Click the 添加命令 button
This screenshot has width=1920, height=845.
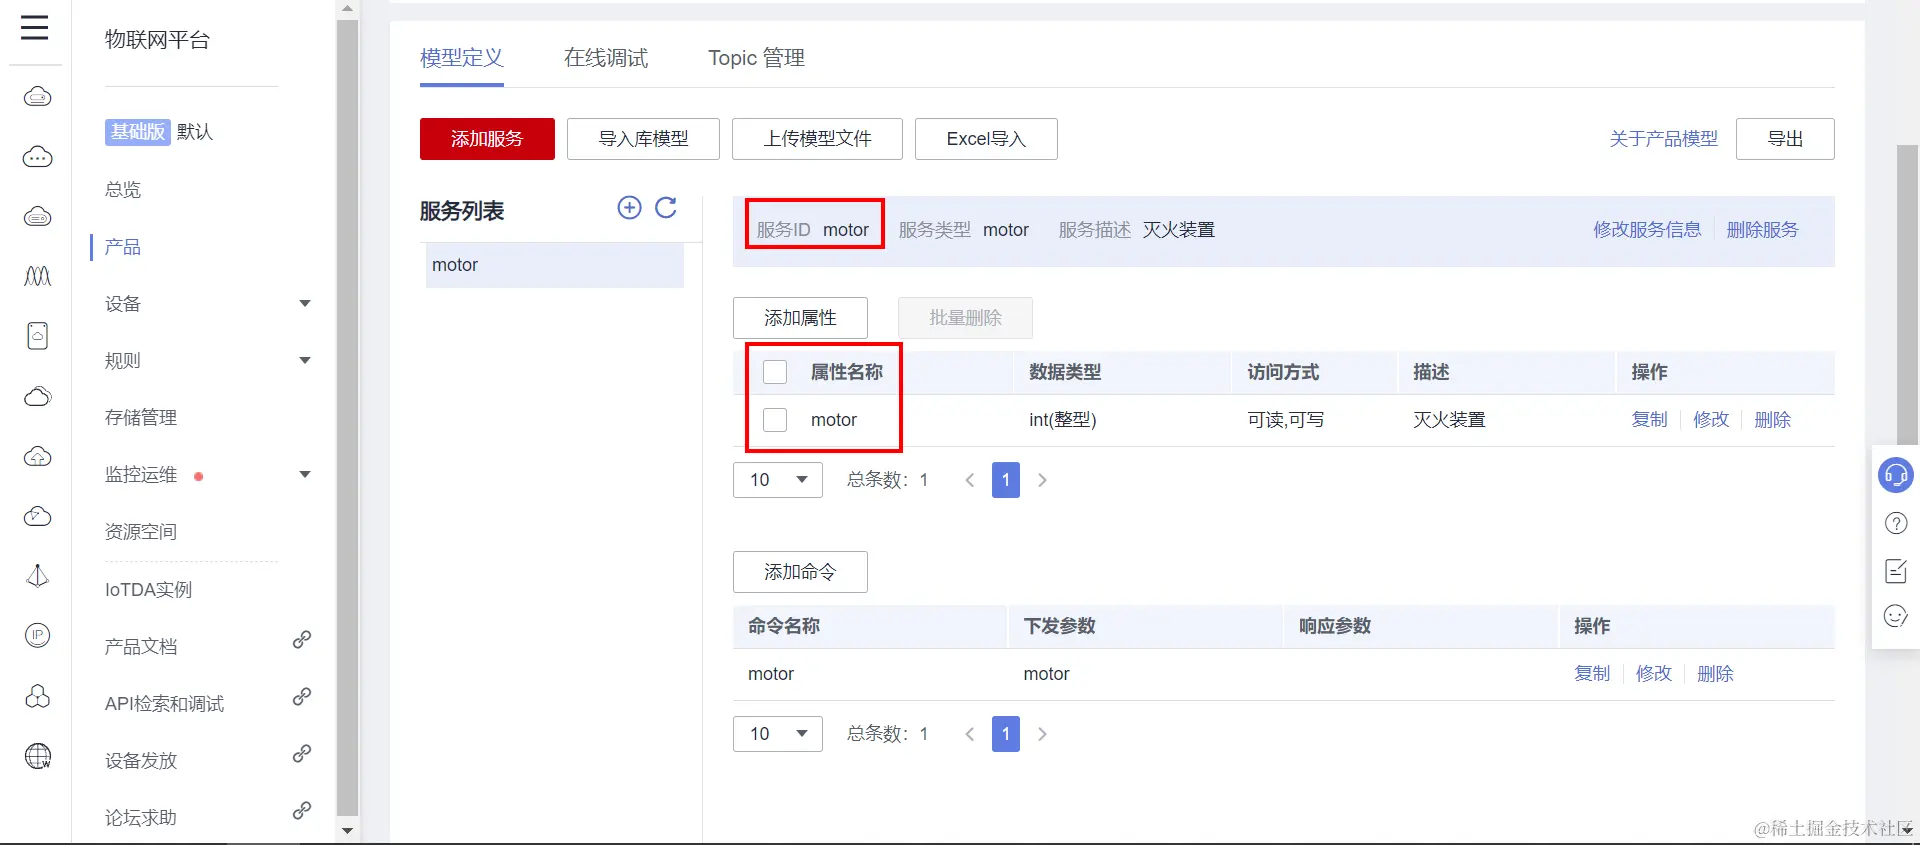[x=800, y=572]
